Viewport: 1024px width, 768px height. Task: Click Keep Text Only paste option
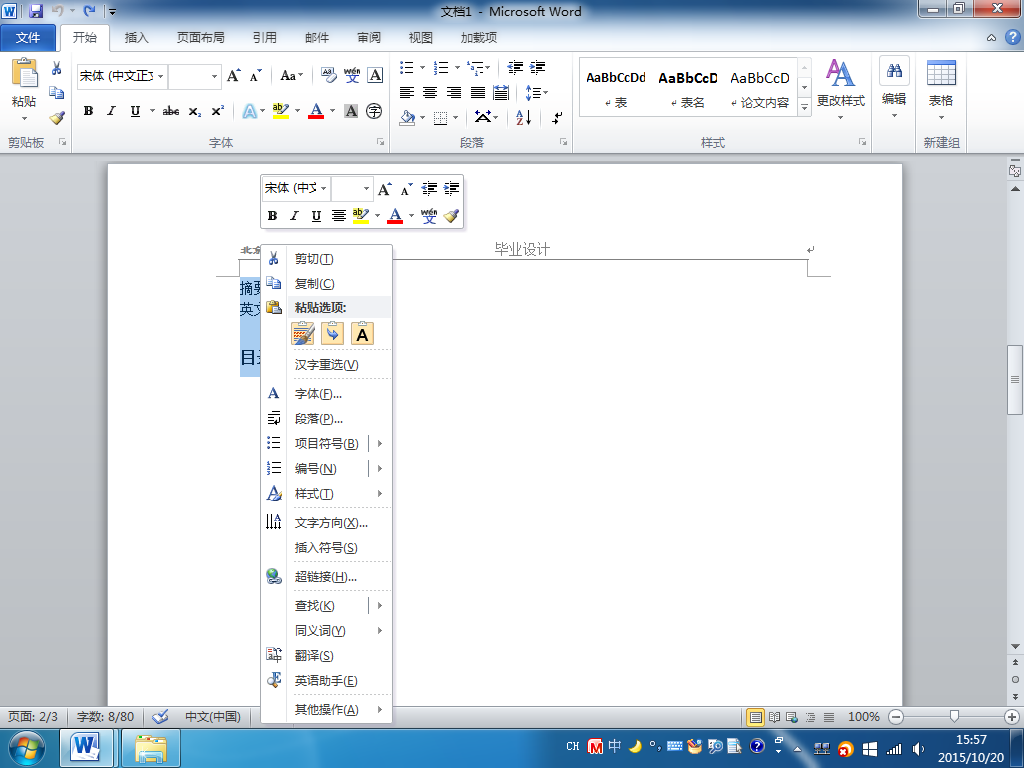click(362, 334)
